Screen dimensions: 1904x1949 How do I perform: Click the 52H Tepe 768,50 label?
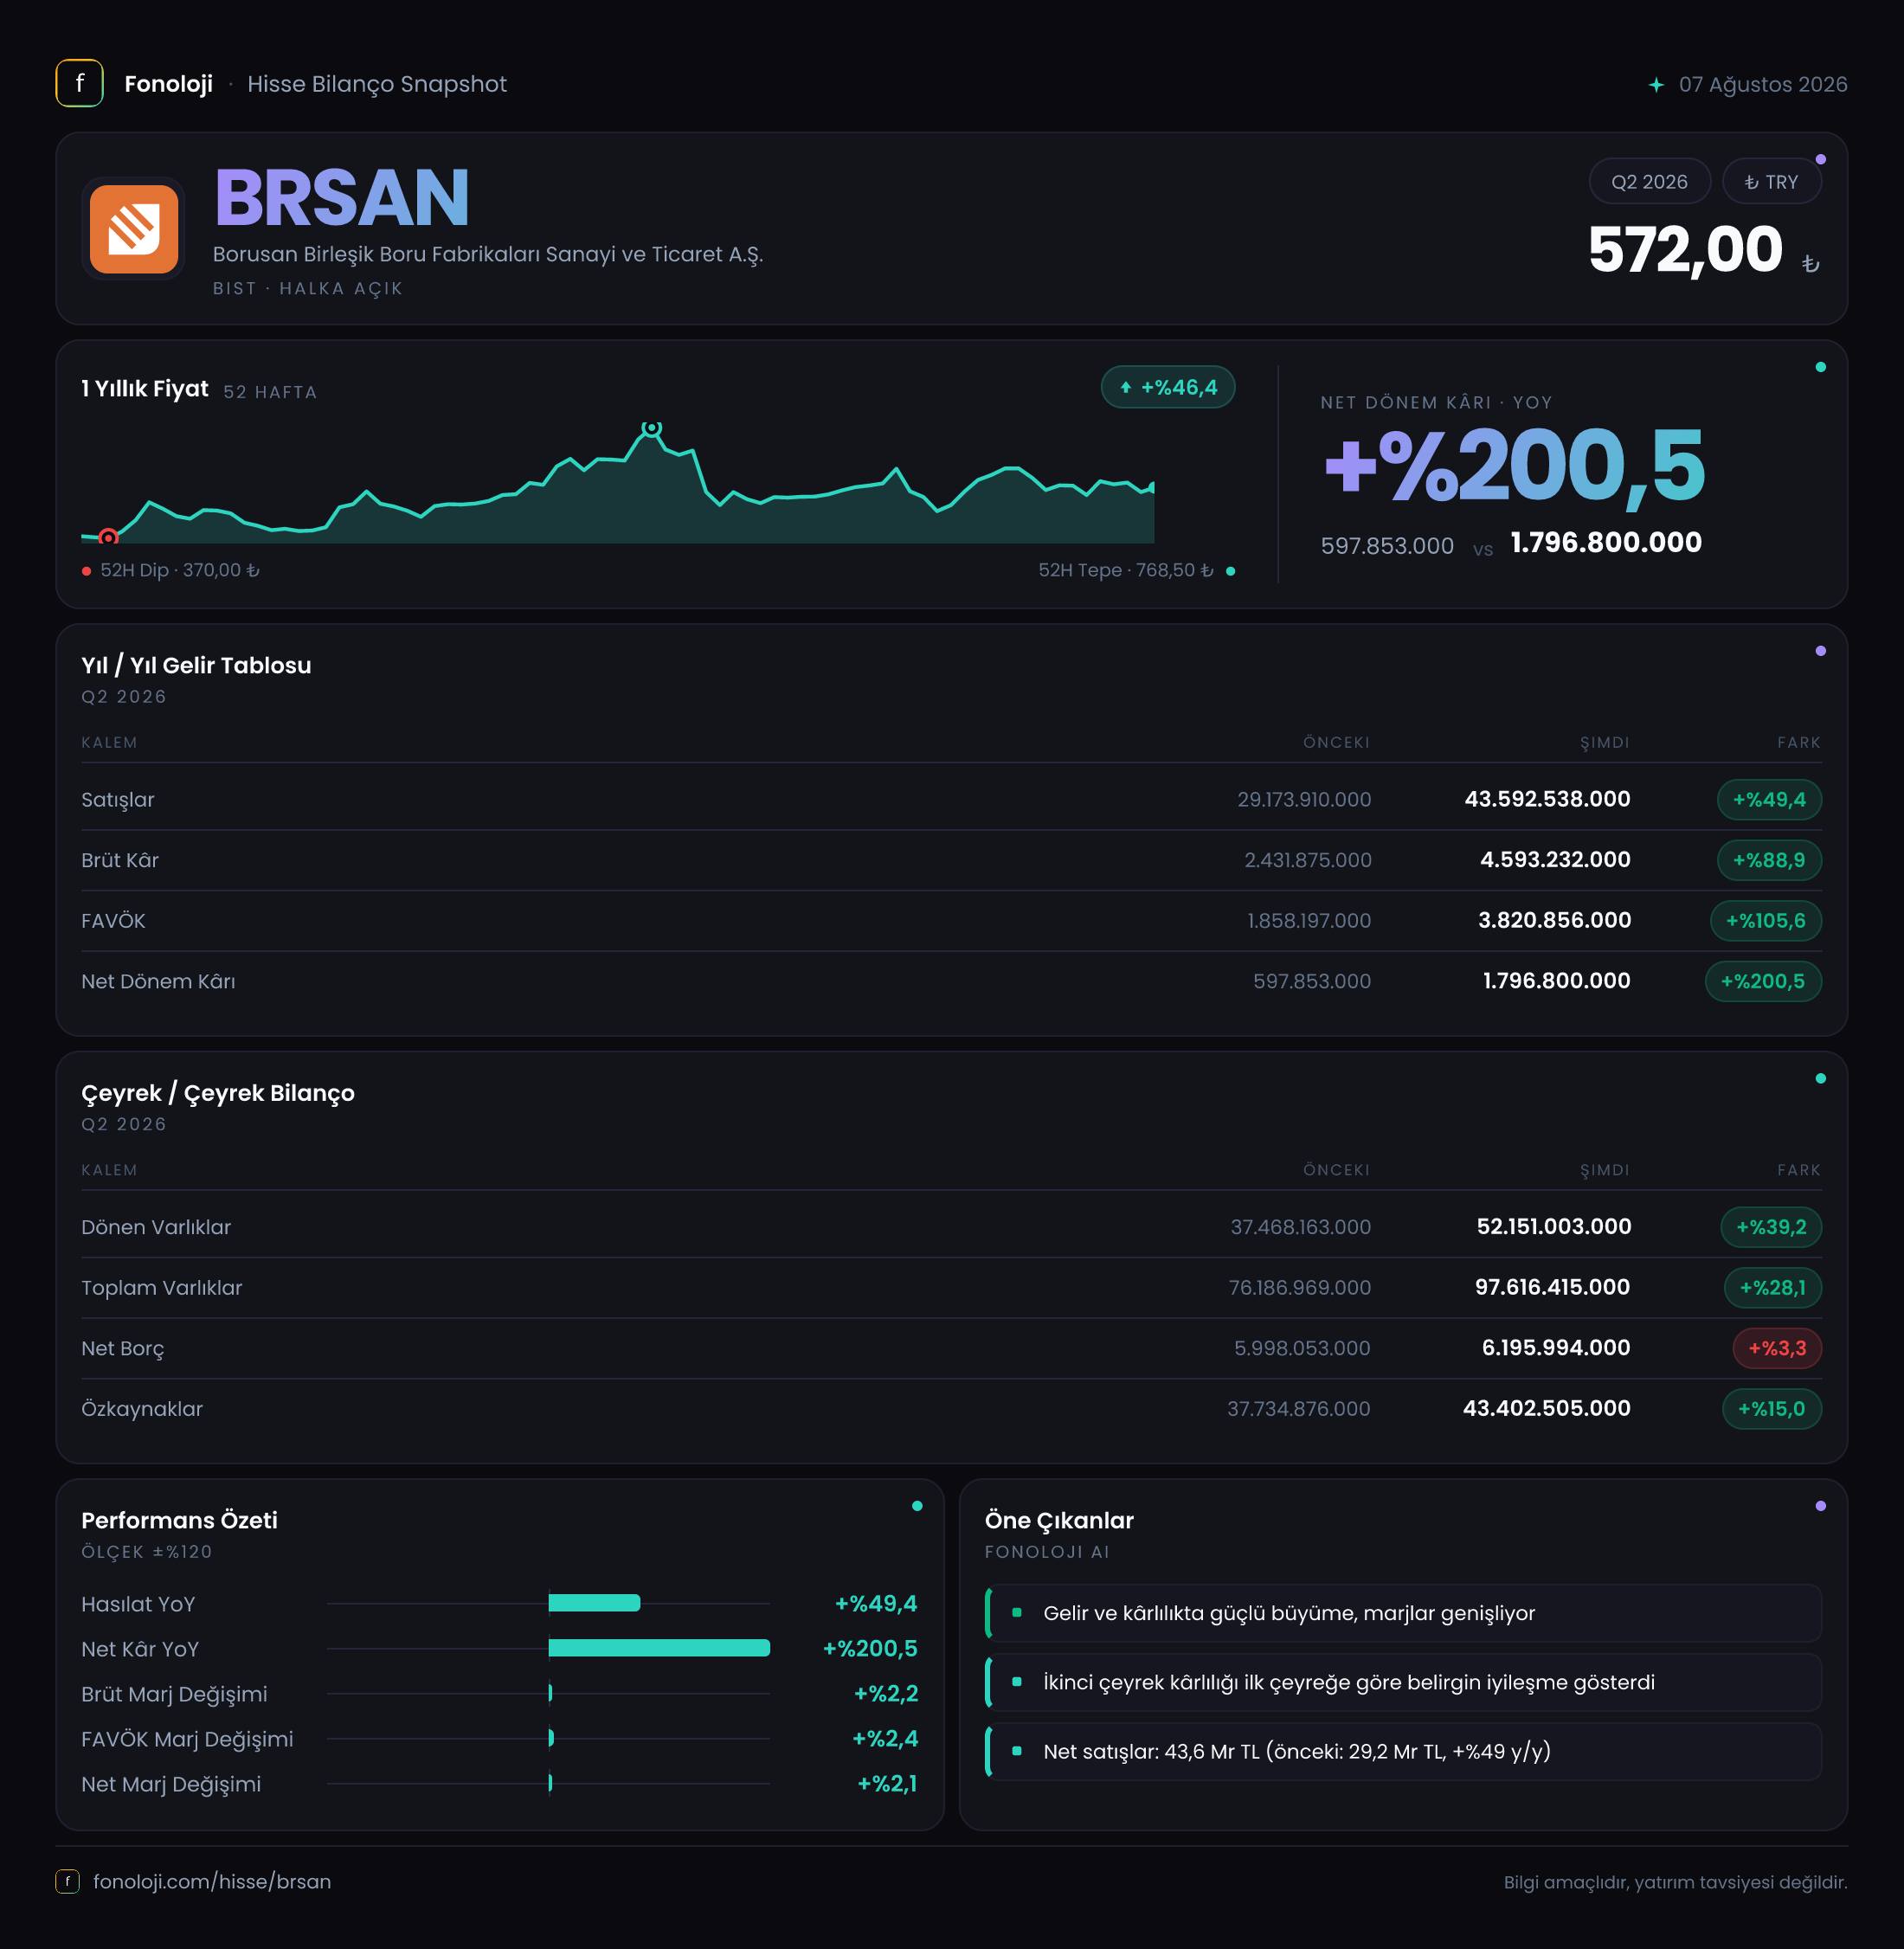pos(1126,570)
